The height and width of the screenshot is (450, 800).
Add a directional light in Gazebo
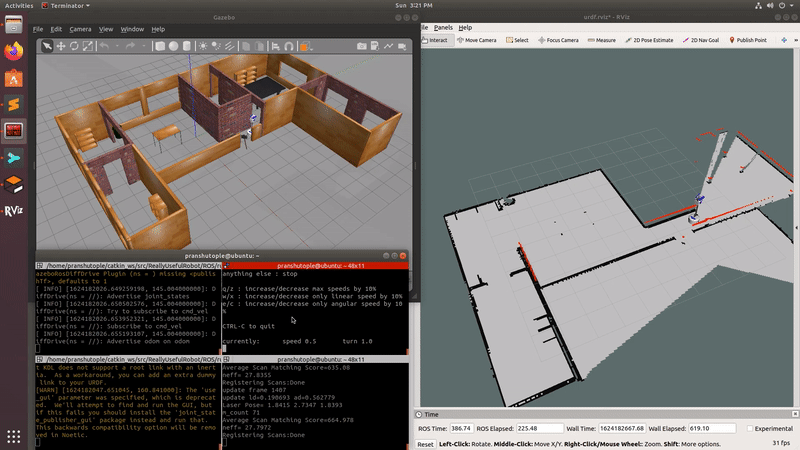tap(230, 46)
